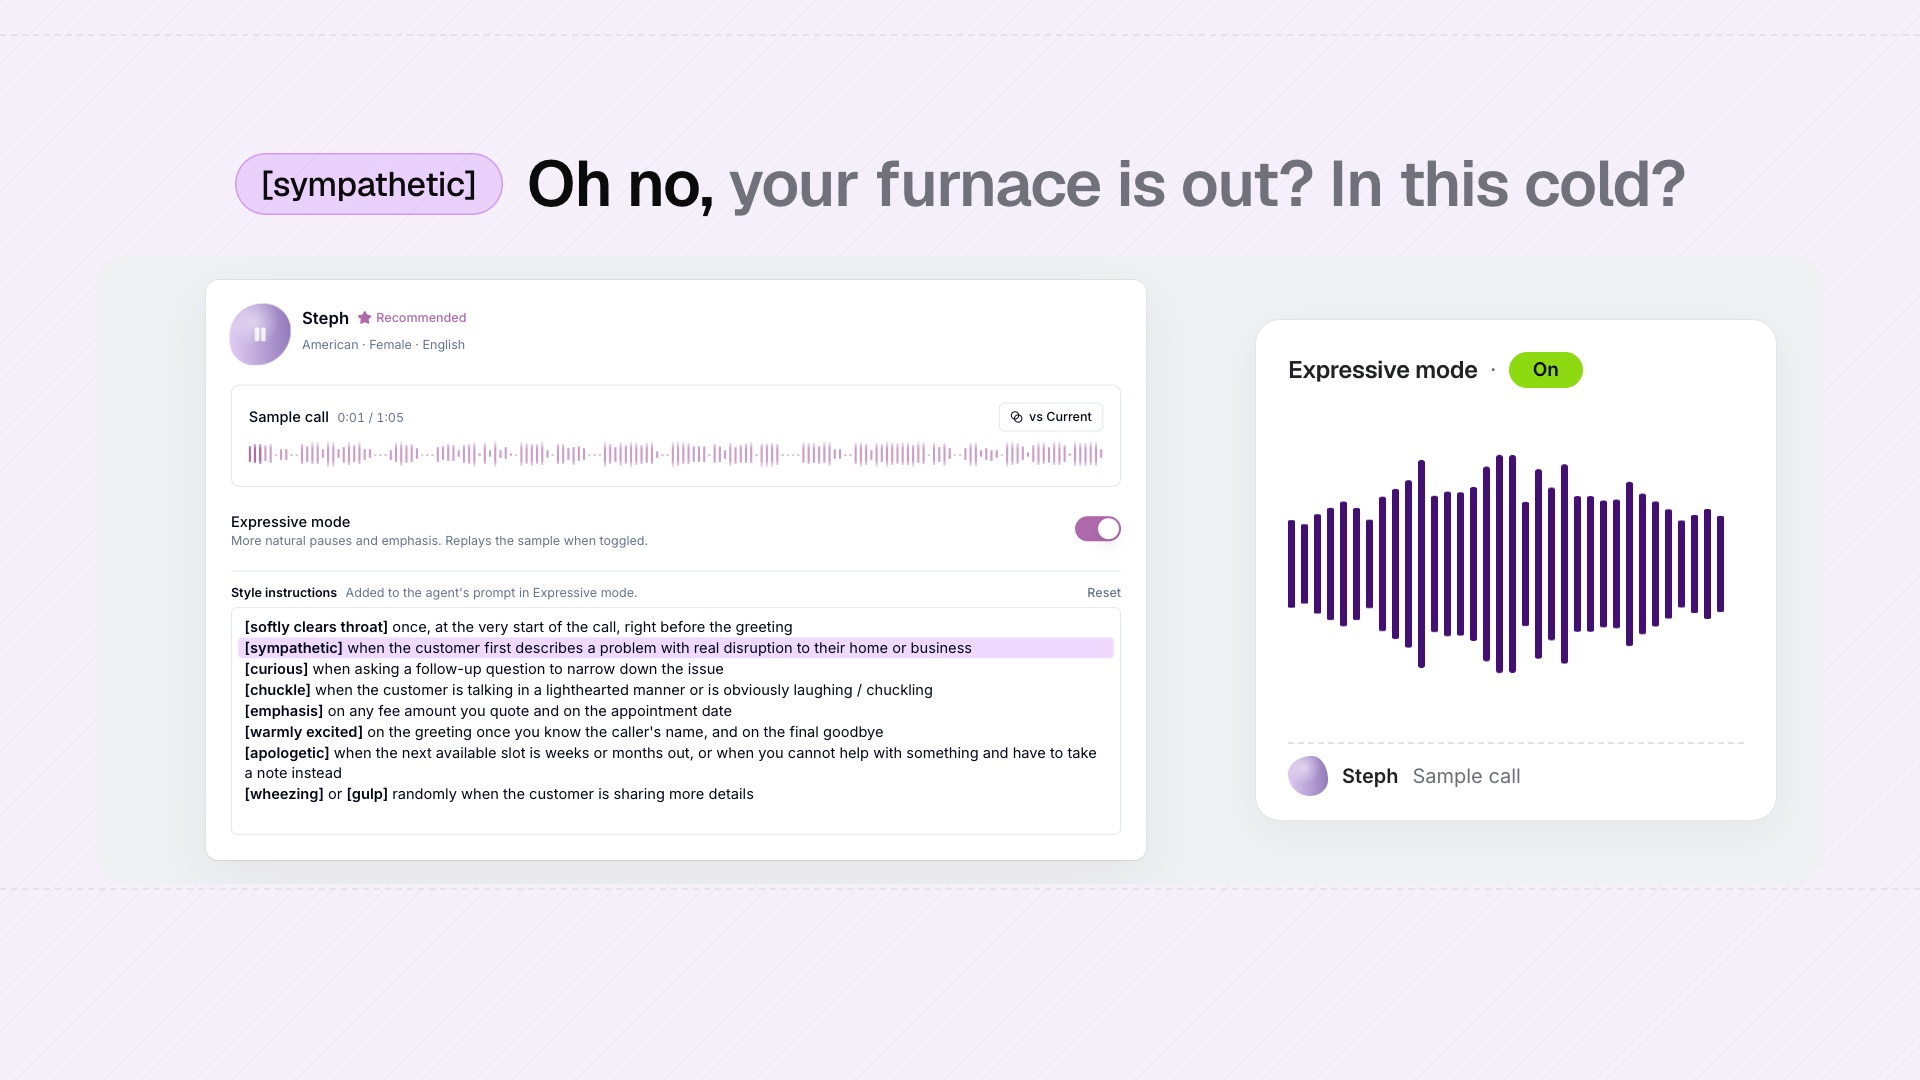Image resolution: width=1920 pixels, height=1080 pixels.
Task: Click inside the Style instructions text box
Action: 675,721
